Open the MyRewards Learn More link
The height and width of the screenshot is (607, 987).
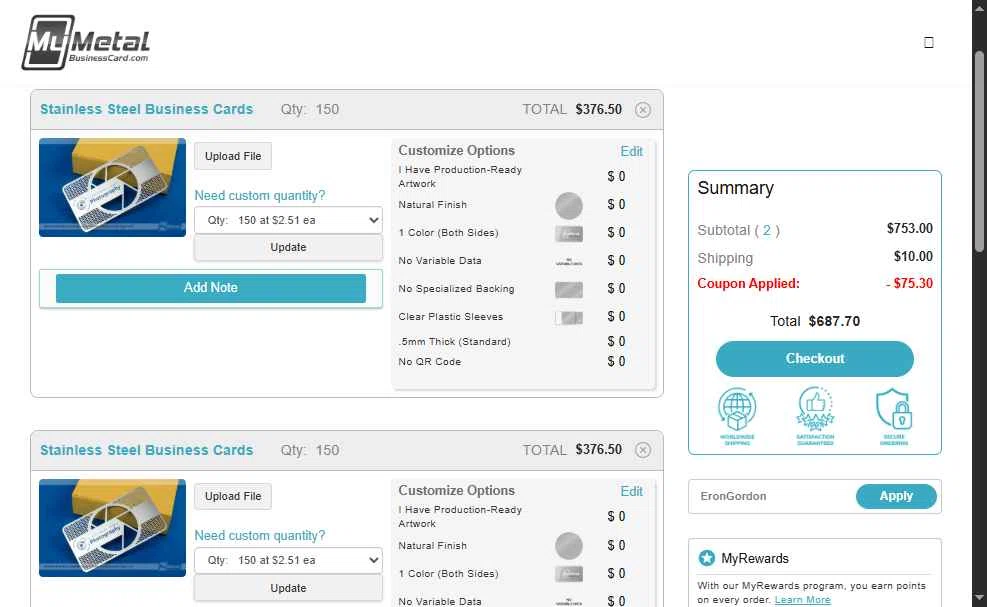[x=803, y=599]
